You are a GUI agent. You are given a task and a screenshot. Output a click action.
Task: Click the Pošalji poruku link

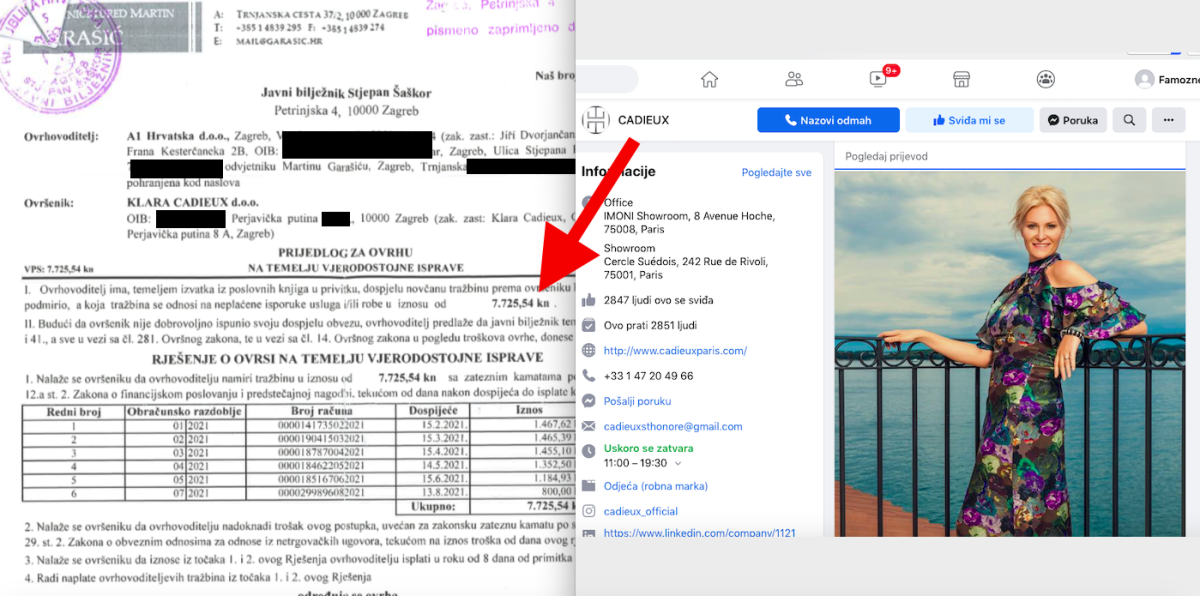(637, 401)
